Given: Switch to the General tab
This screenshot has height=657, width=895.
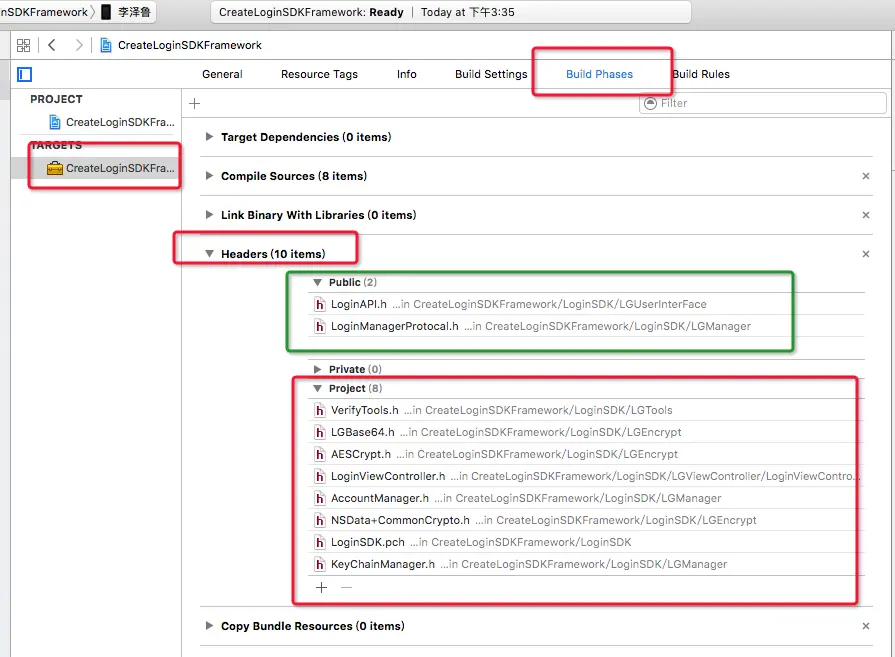Looking at the screenshot, I should 222,74.
